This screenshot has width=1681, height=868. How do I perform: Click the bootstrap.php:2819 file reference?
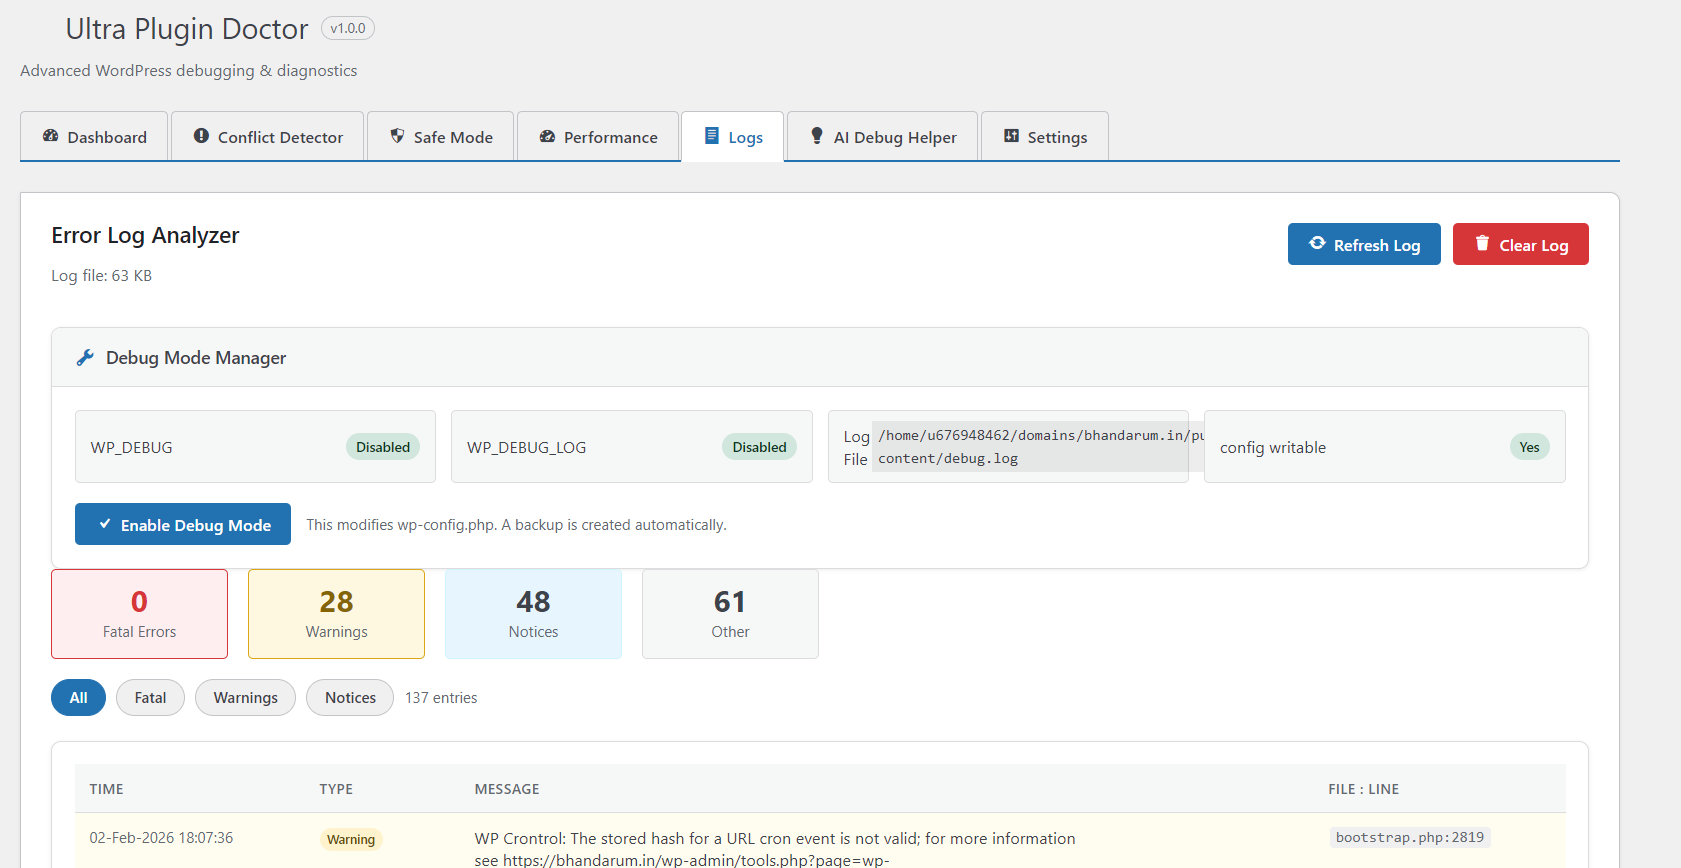pos(1410,838)
